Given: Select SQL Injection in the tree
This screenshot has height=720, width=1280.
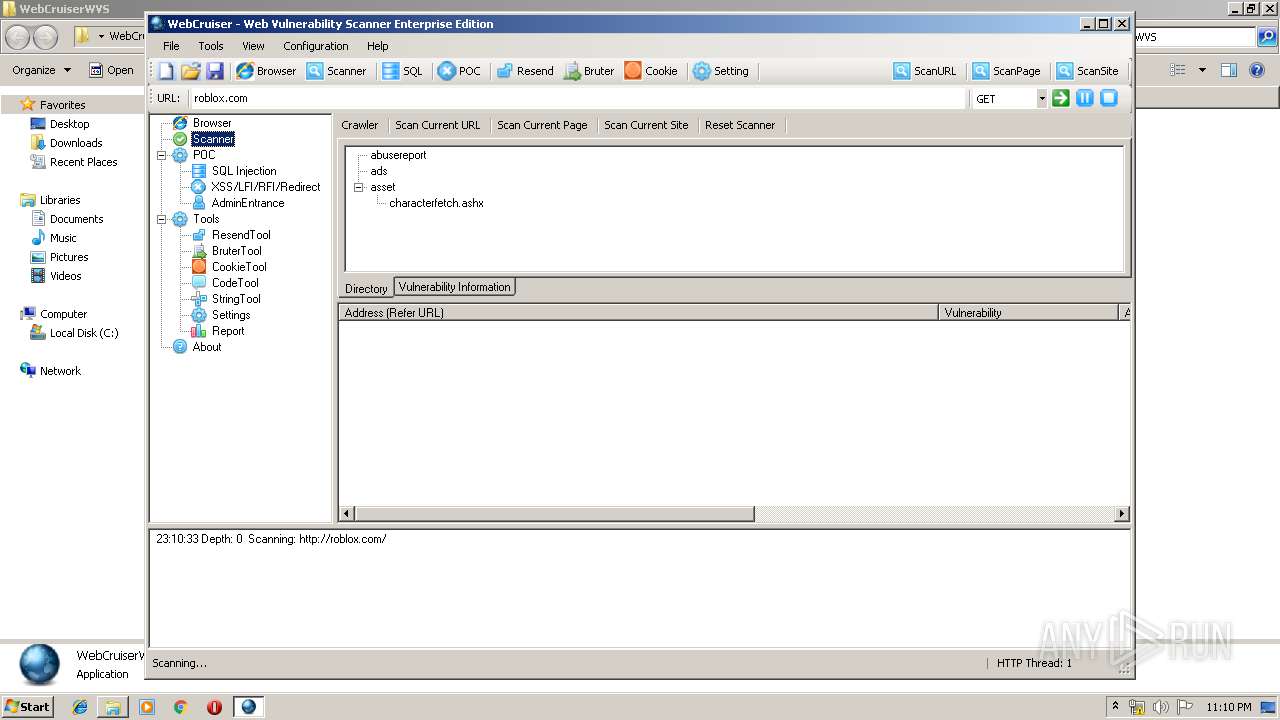Looking at the screenshot, I should pos(244,171).
